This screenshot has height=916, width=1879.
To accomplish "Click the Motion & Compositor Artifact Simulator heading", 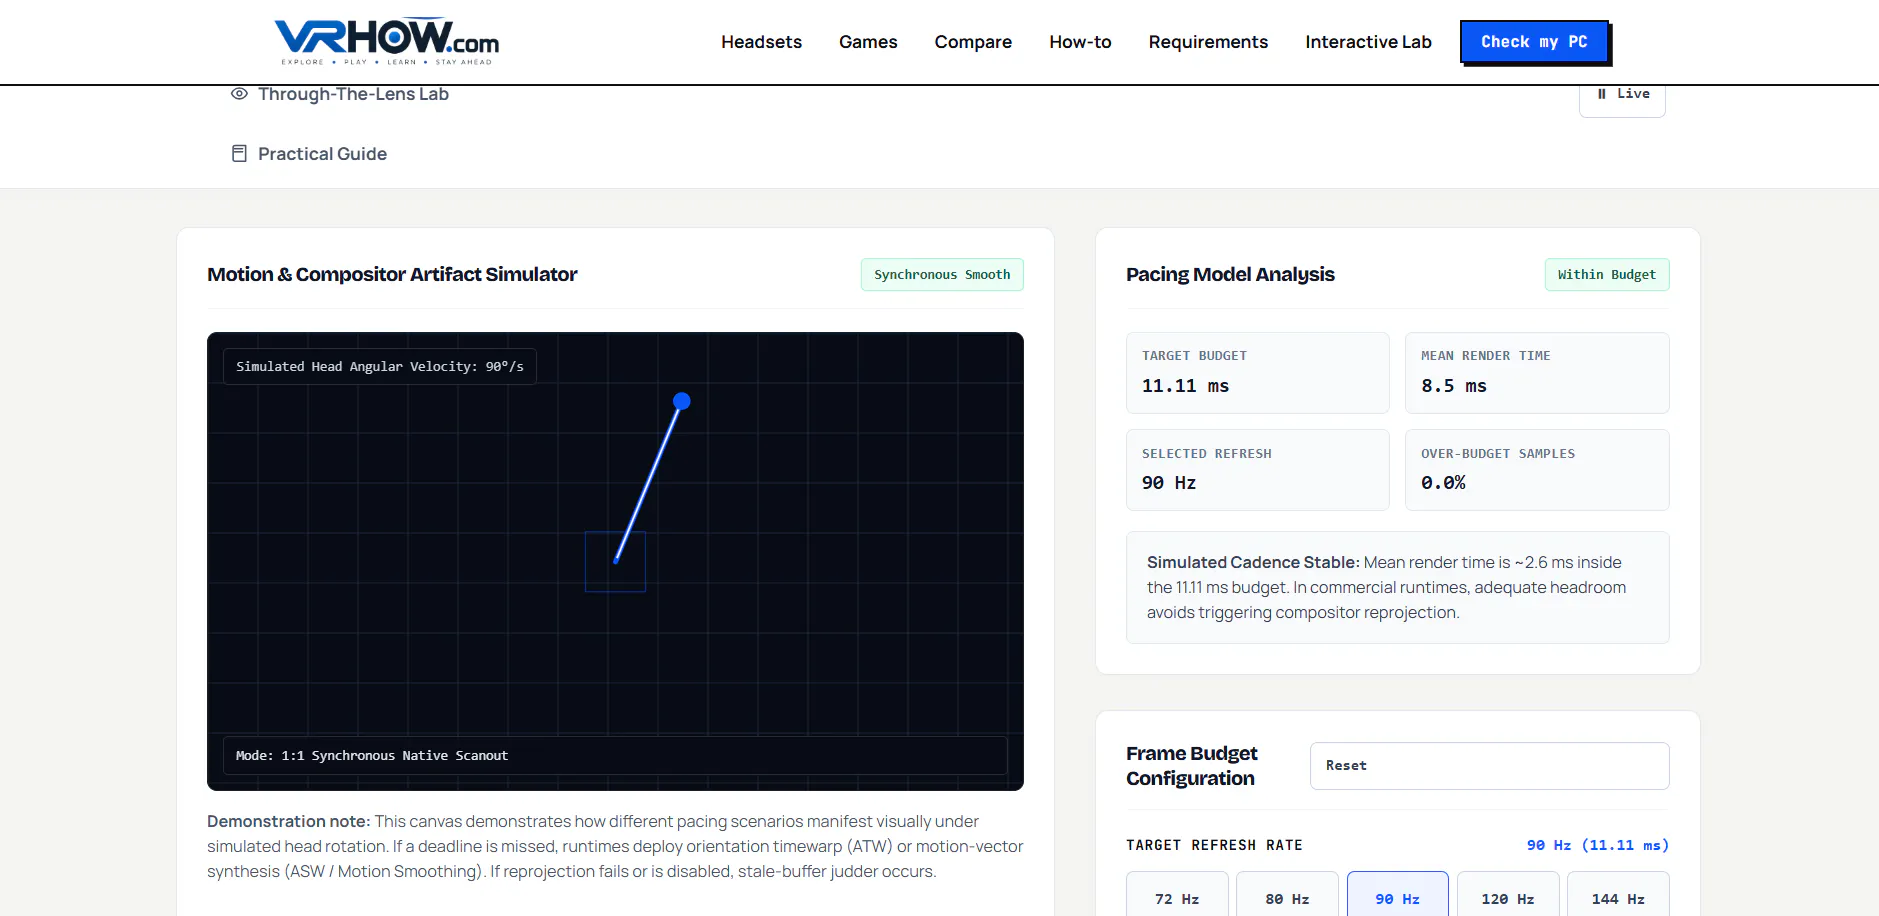I will click(392, 274).
